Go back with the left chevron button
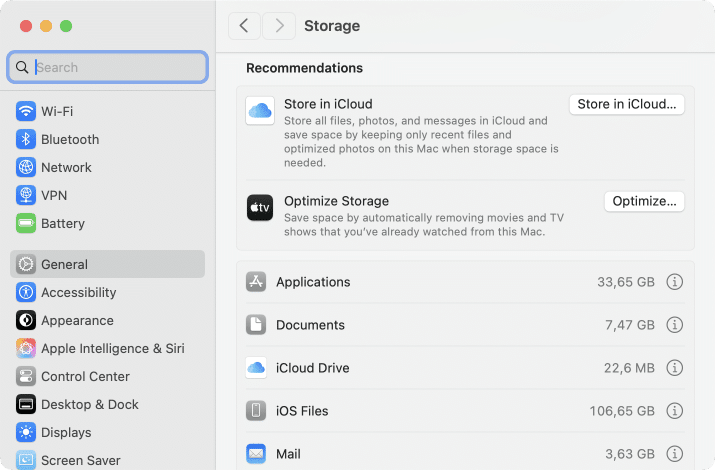 click(244, 26)
